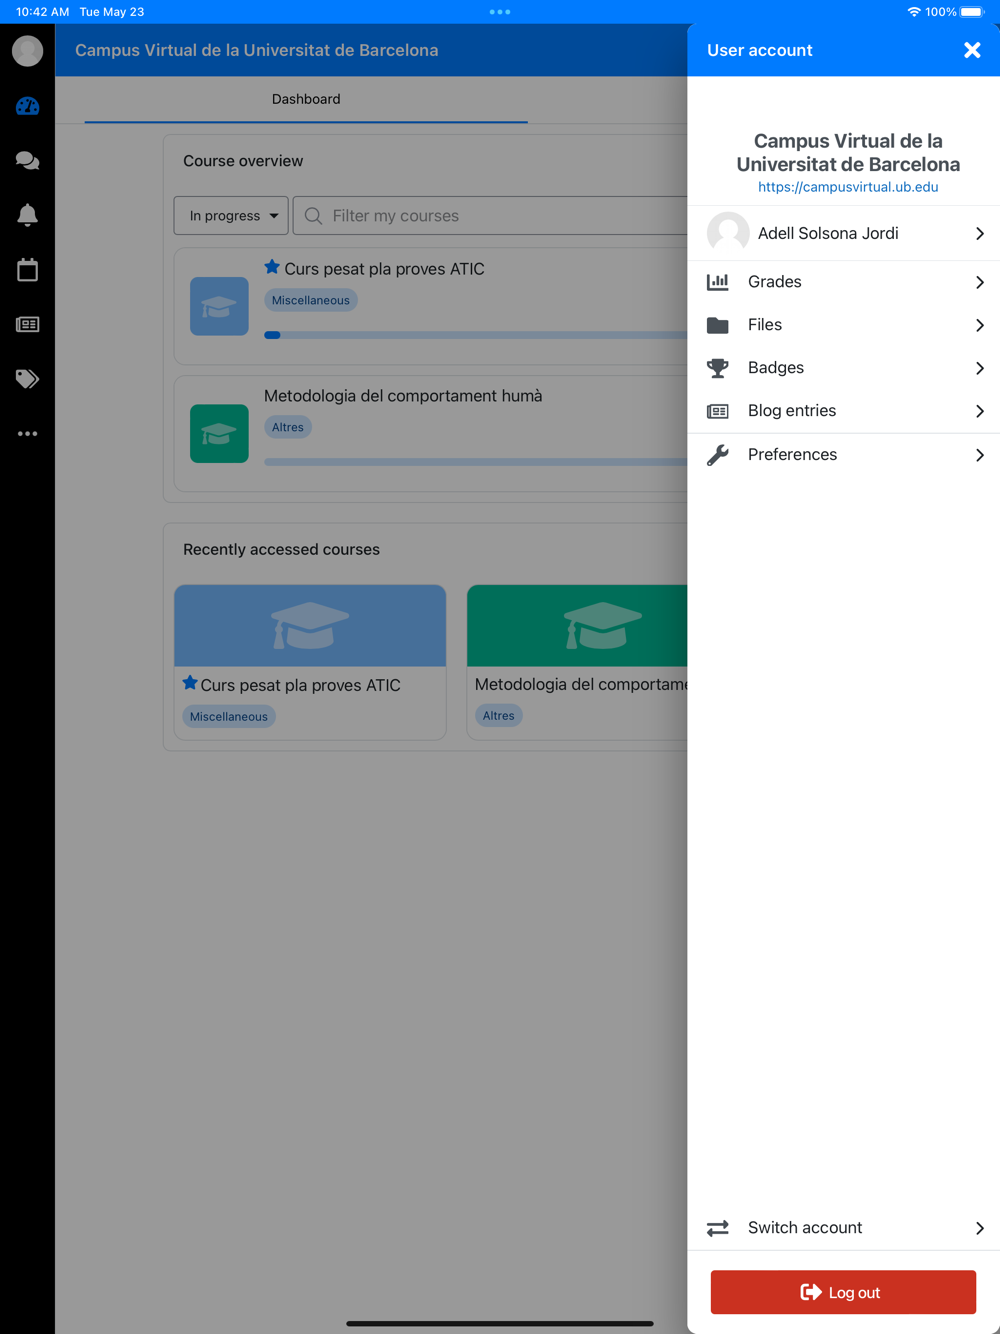Select the Dashboard tab
This screenshot has width=1000, height=1334.
(x=306, y=99)
